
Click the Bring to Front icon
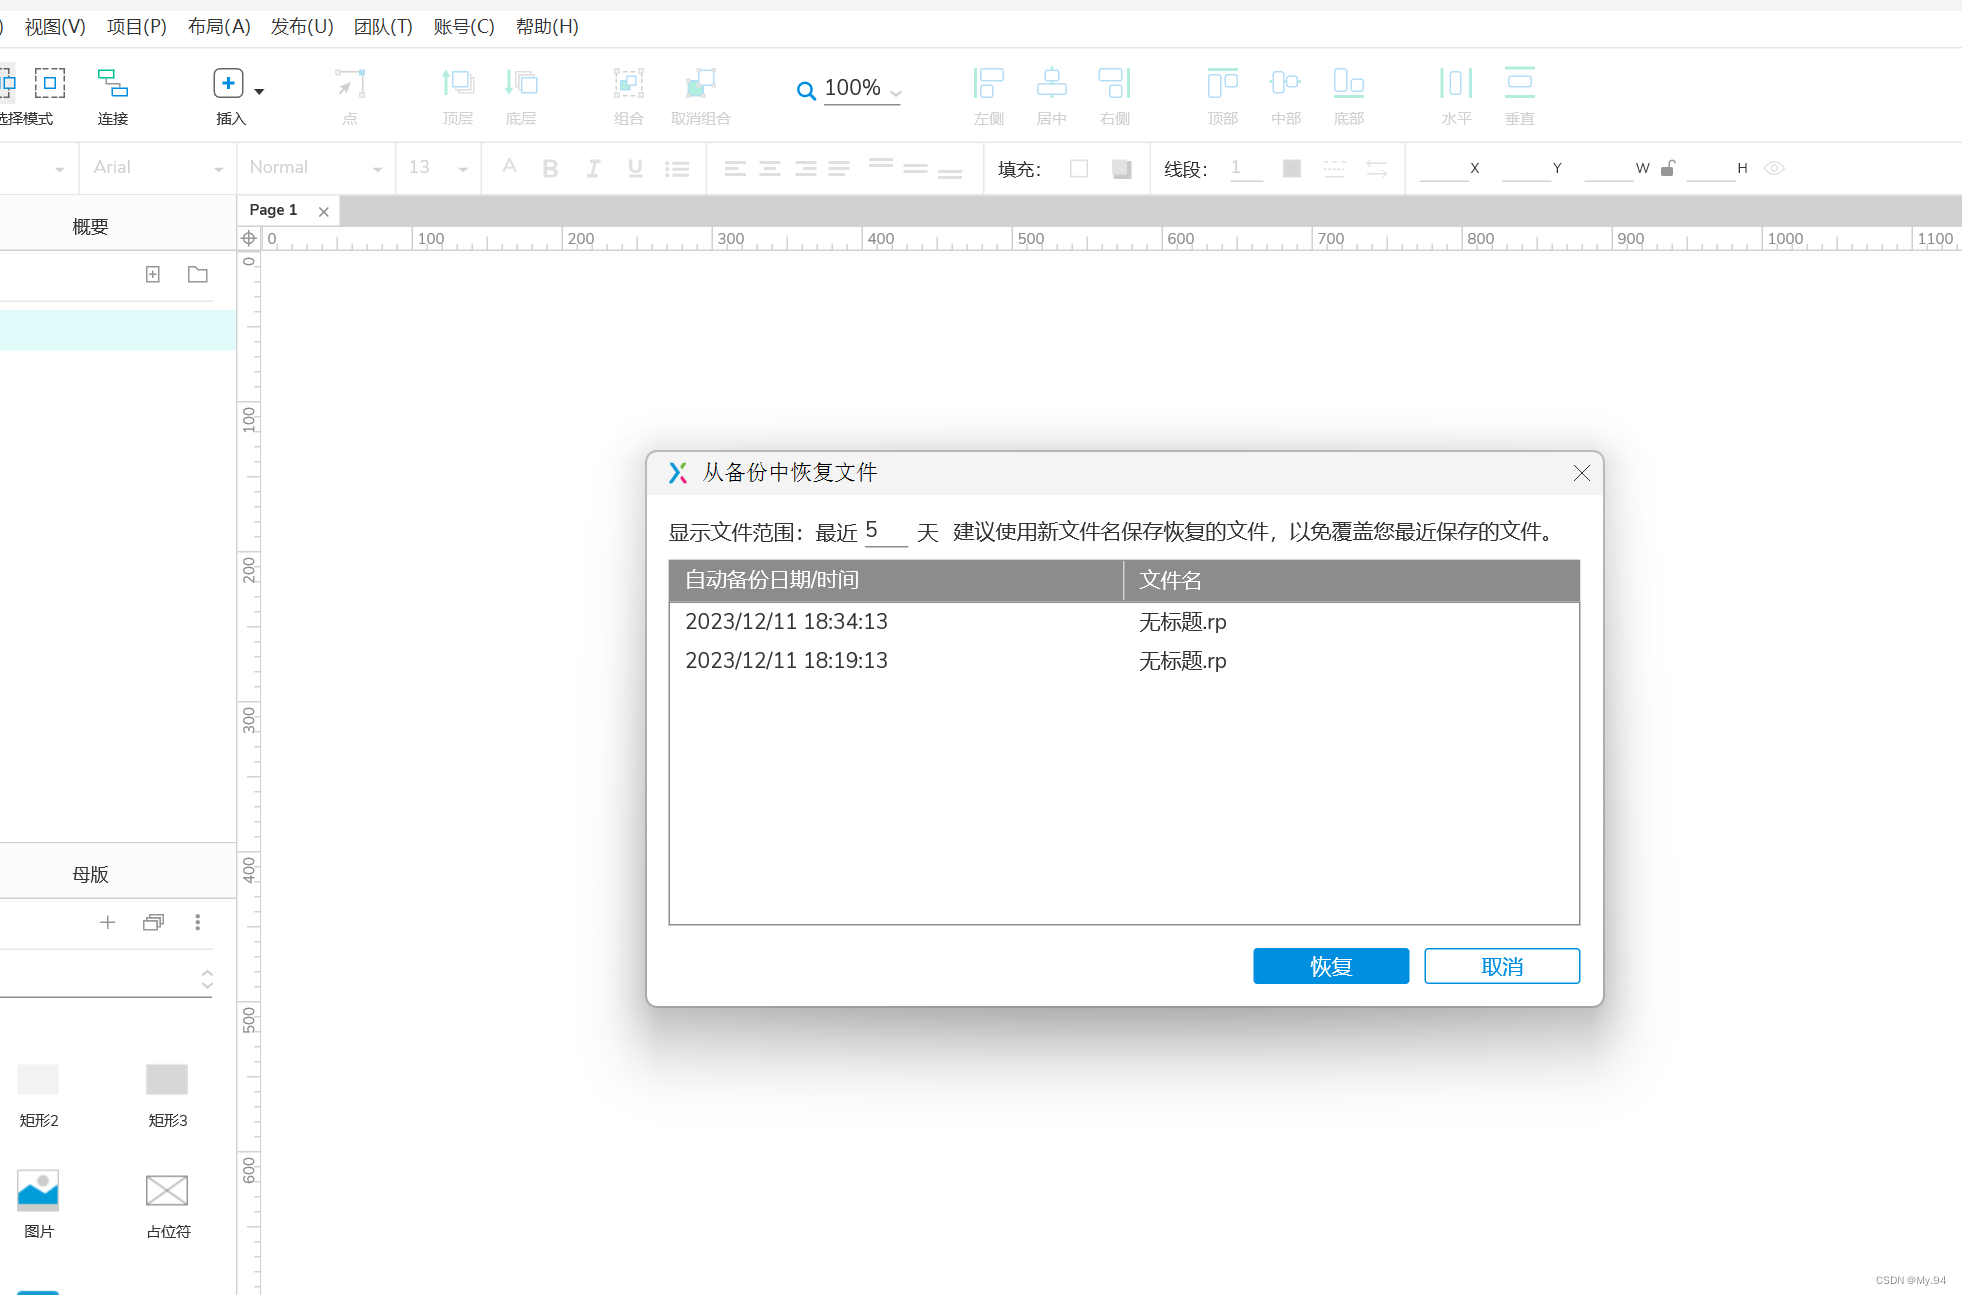coord(457,84)
